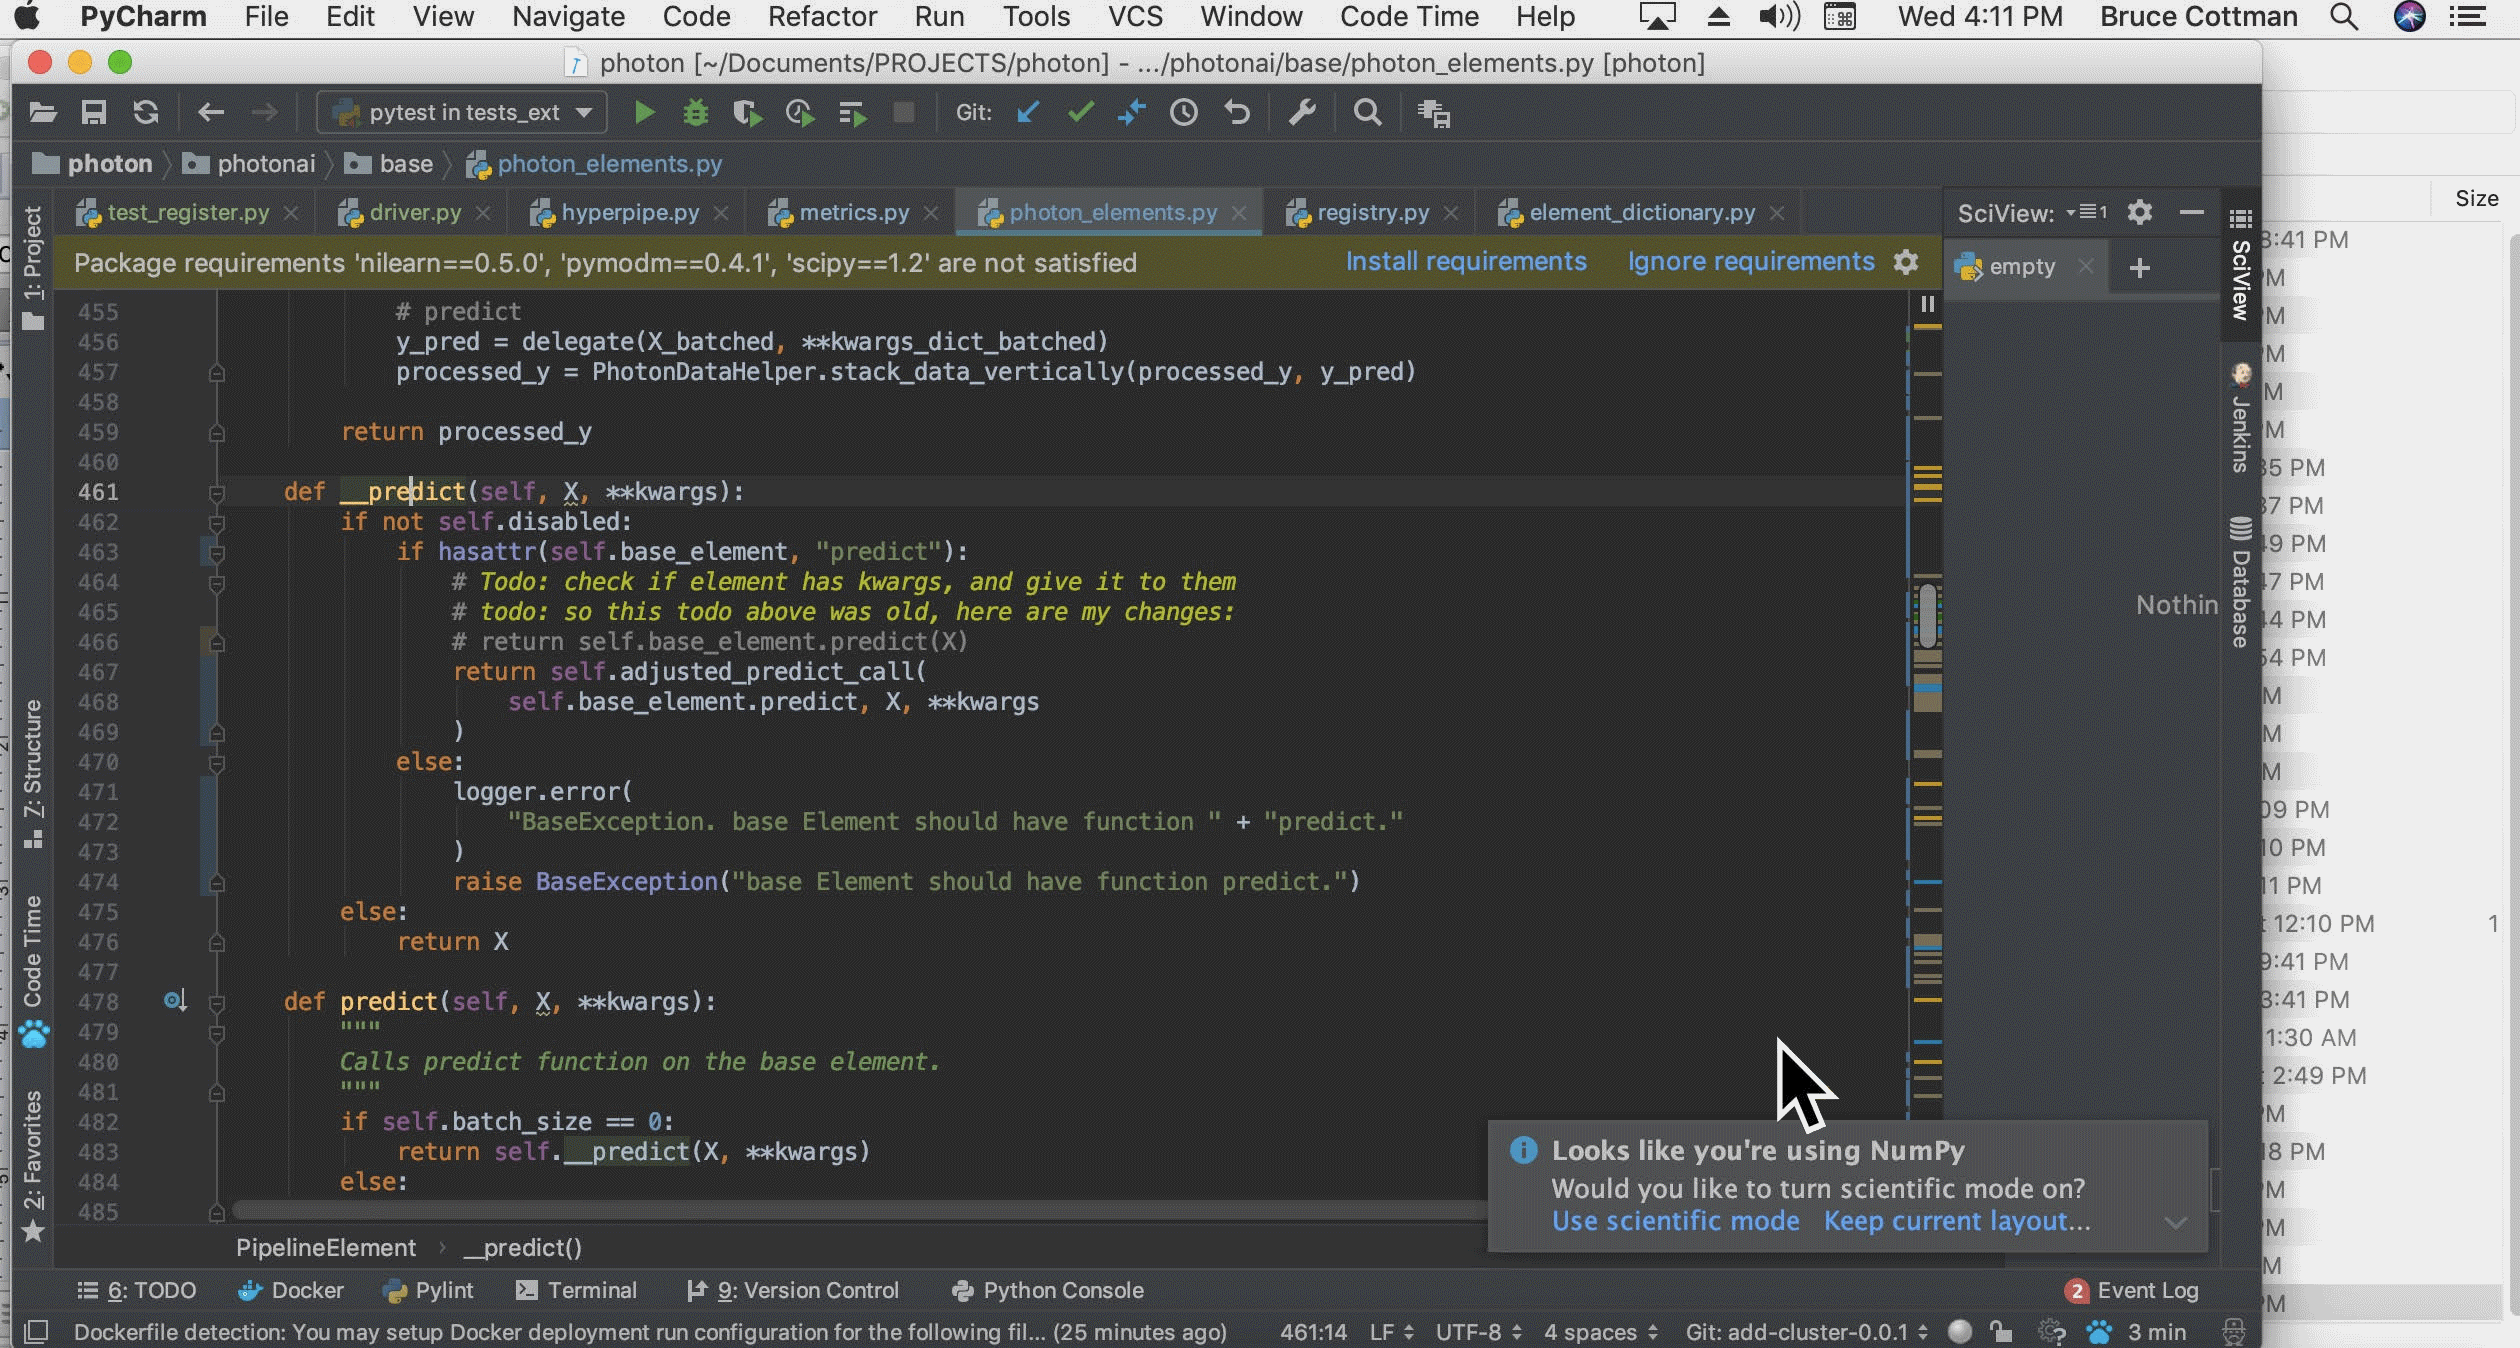Click the Synchronize refresh toolbar icon
Screen dimensions: 2520x1348
(x=146, y=112)
